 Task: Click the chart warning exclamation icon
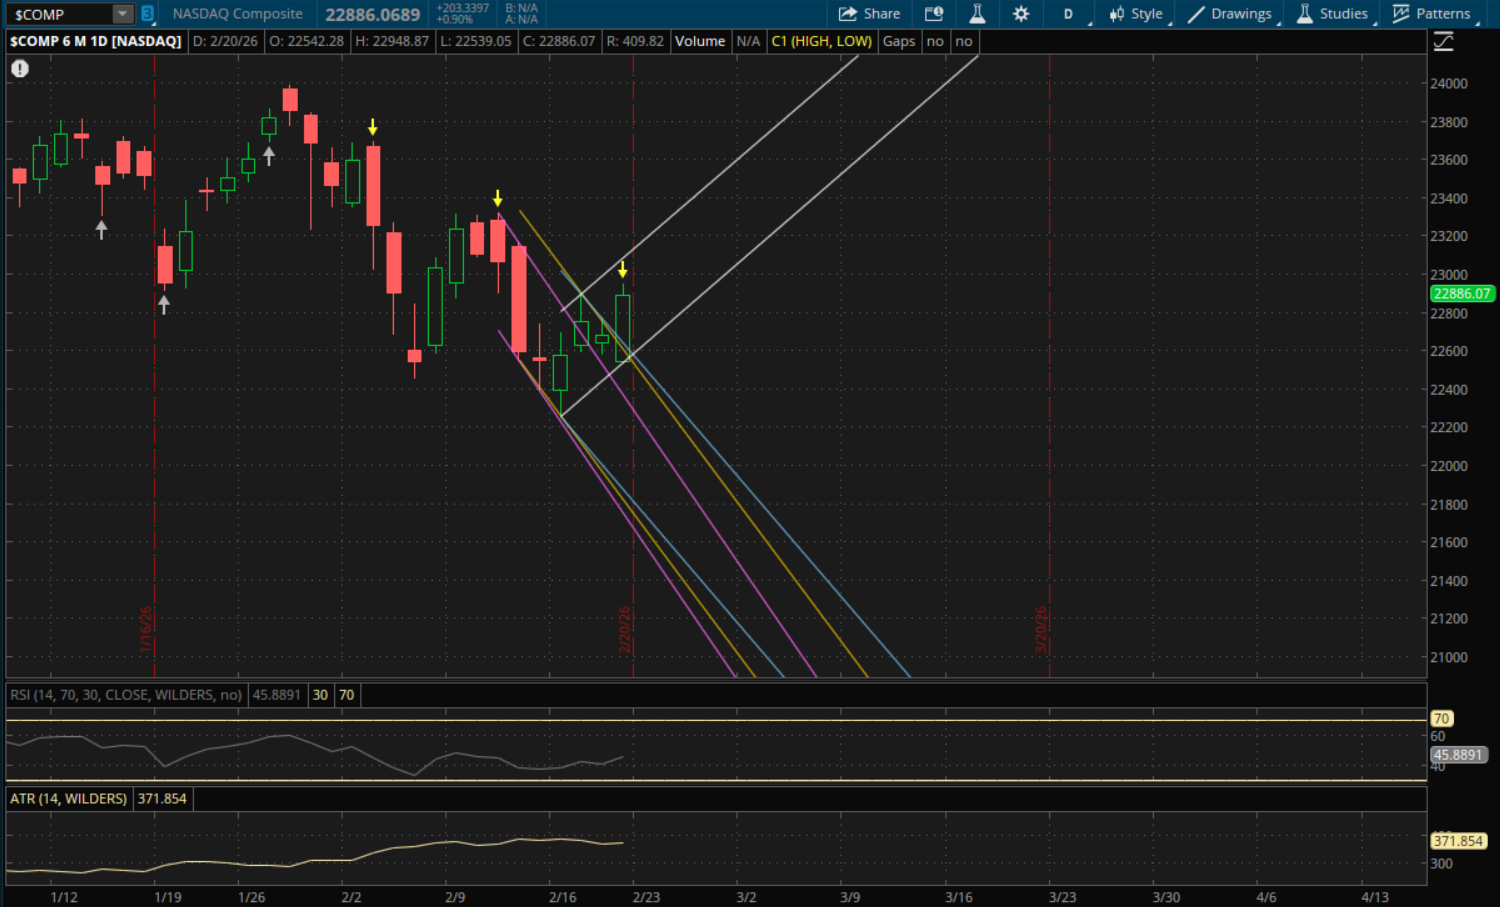20,69
